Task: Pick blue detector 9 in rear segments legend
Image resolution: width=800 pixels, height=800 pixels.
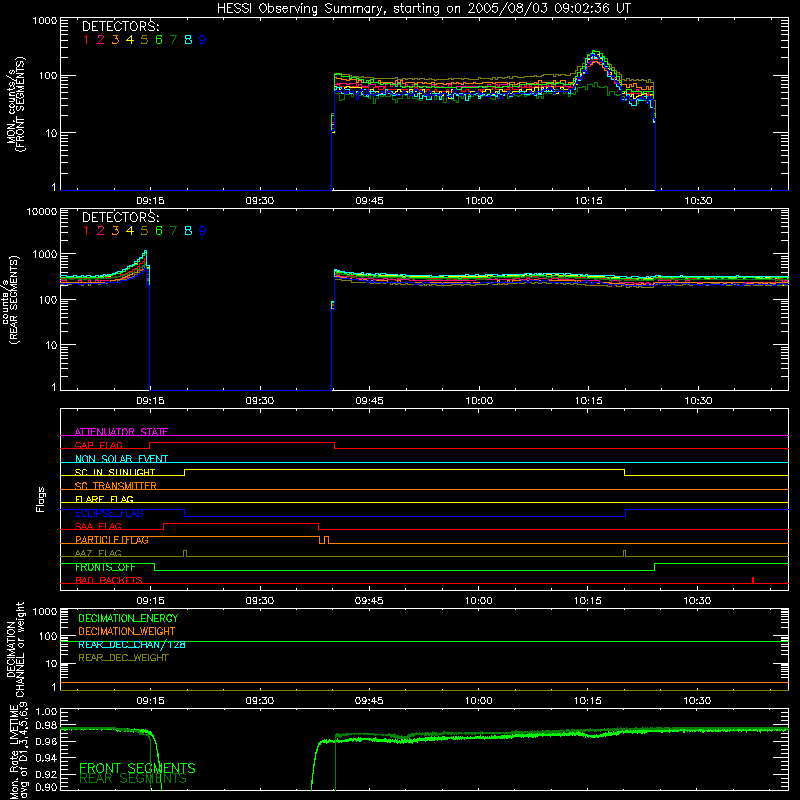Action: coord(203,231)
